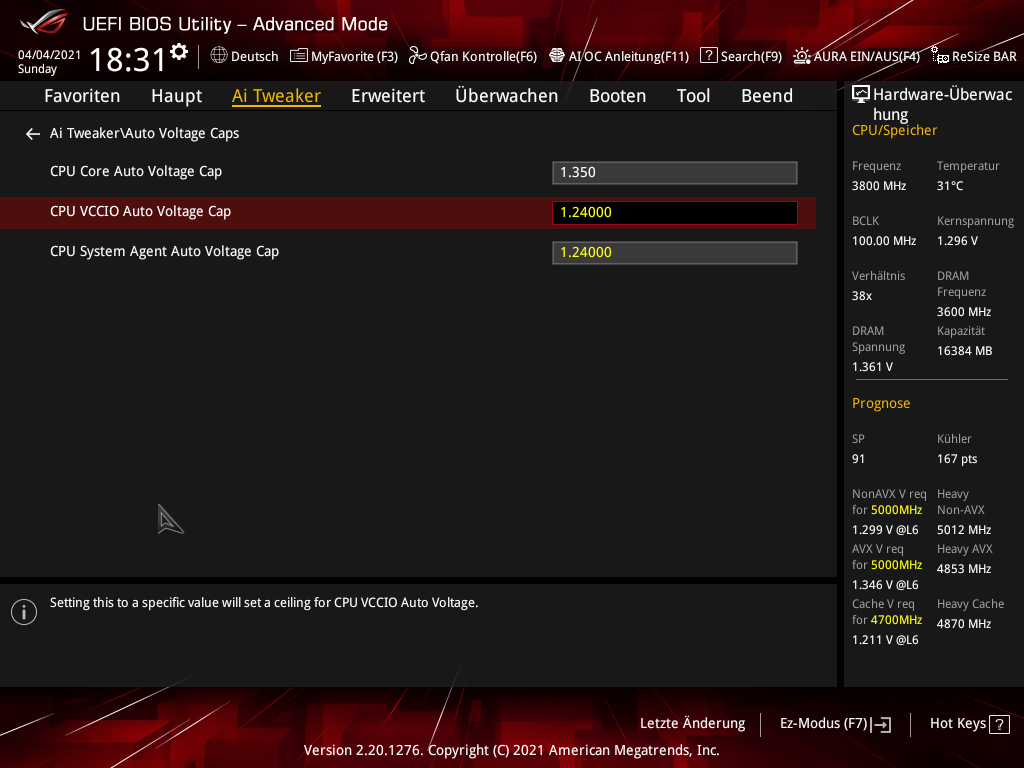
Task: Click the CPU VCCIO Auto Voltage Cap field
Action: coord(675,213)
